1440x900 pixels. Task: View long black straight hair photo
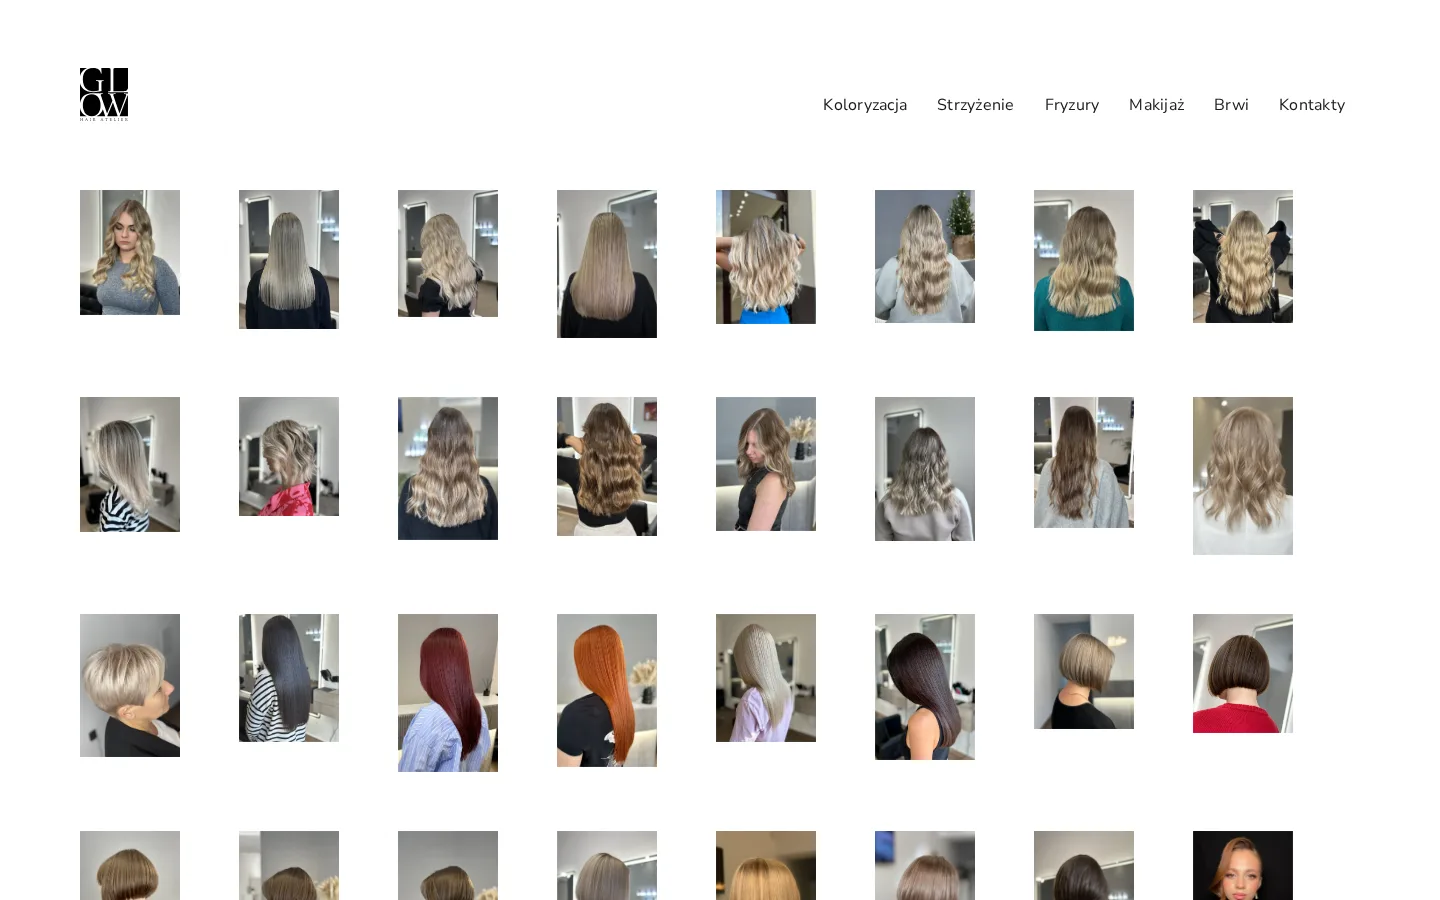click(289, 678)
